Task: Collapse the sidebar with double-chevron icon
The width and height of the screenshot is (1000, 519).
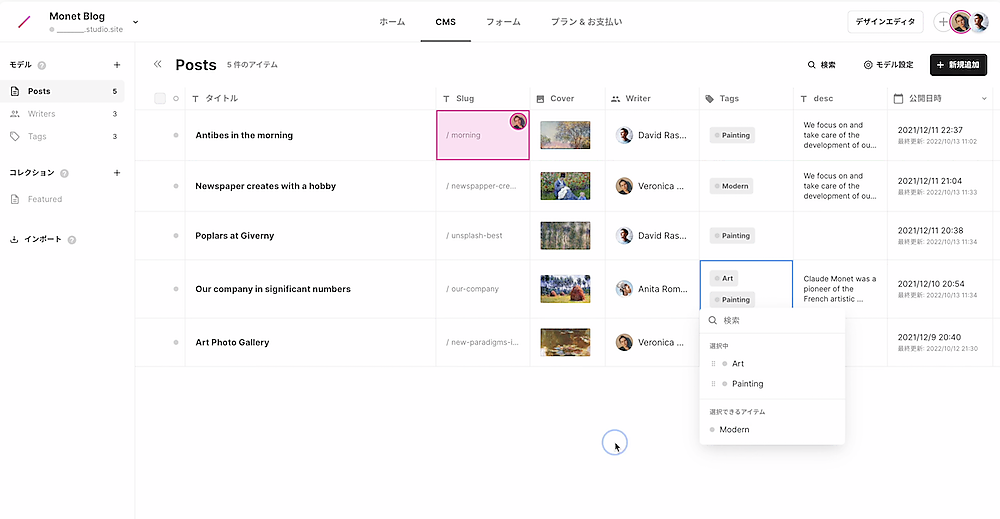Action: point(158,65)
